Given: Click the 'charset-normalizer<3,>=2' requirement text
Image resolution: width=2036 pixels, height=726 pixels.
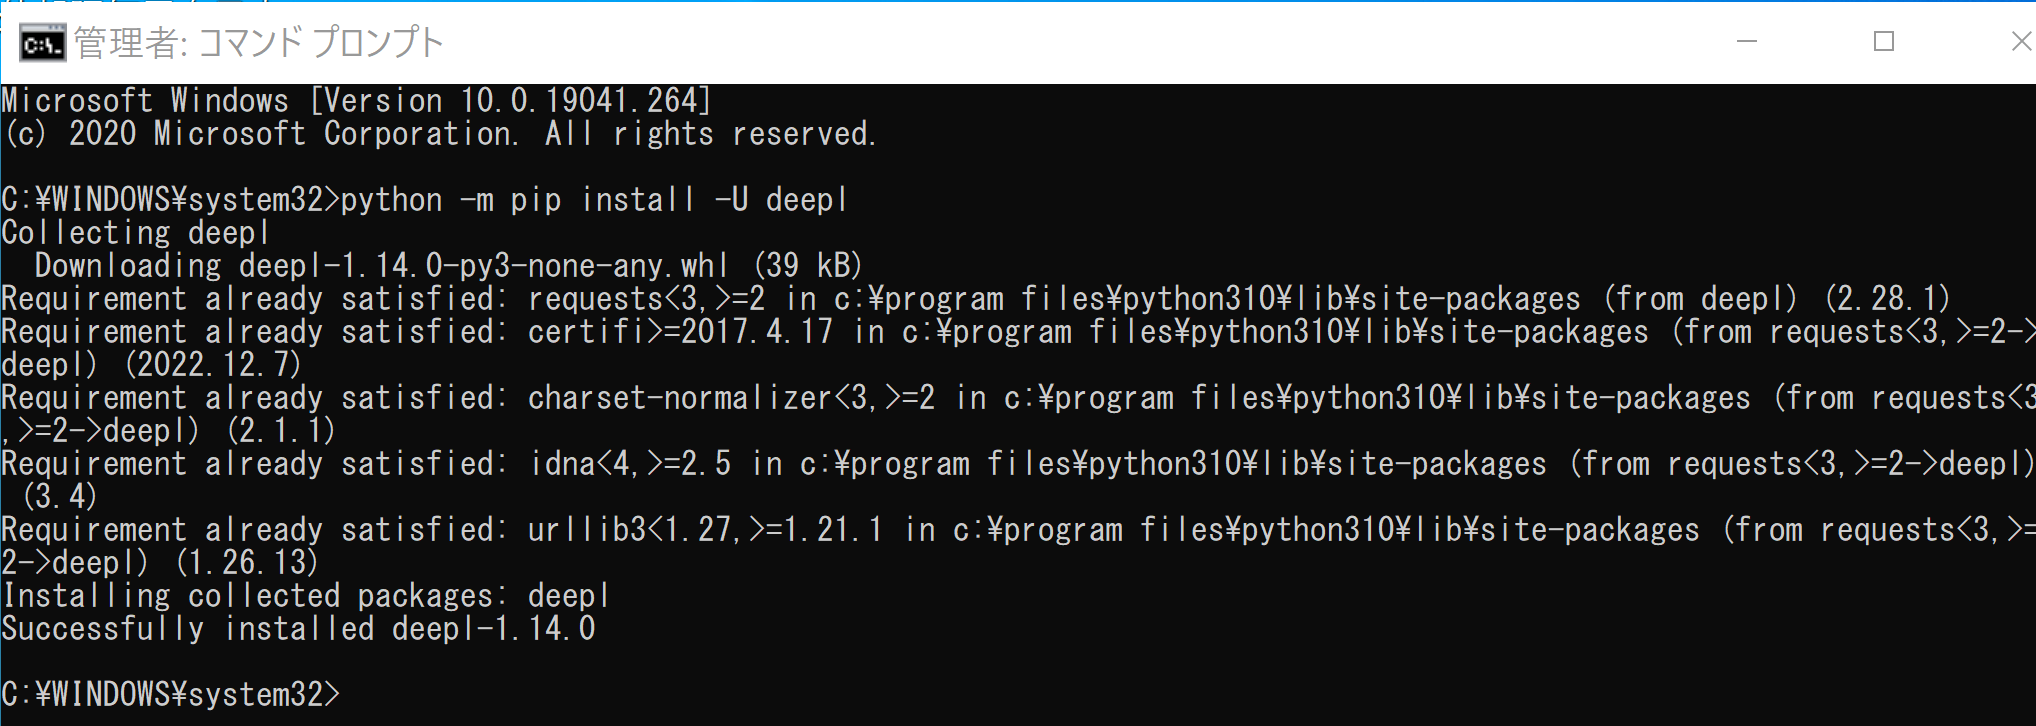Looking at the screenshot, I should pos(731,398).
